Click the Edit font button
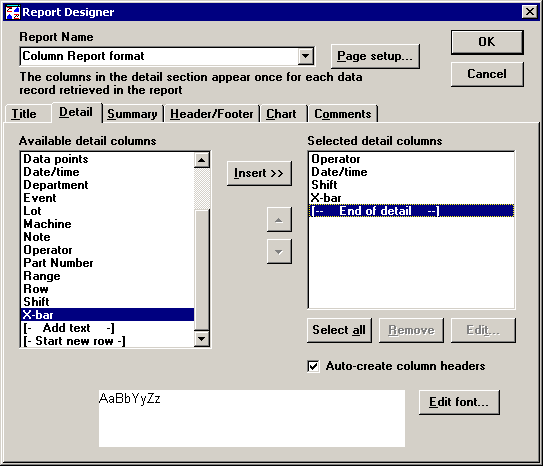Image resolution: width=543 pixels, height=466 pixels. tap(459, 402)
